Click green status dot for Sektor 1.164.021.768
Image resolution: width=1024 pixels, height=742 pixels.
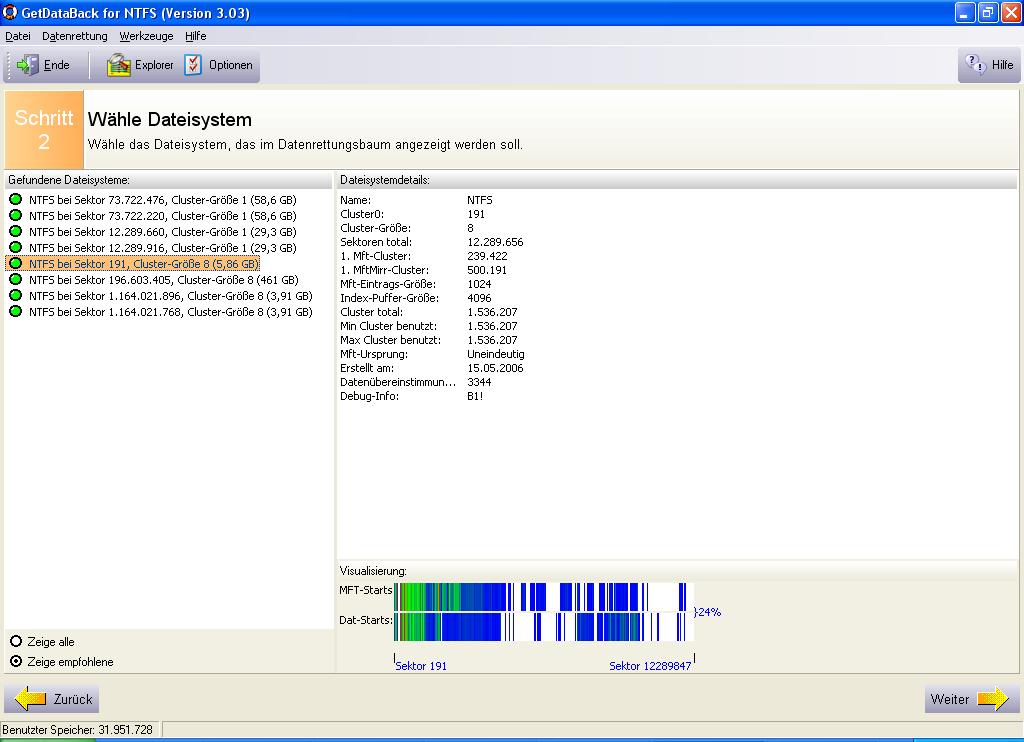pos(16,312)
